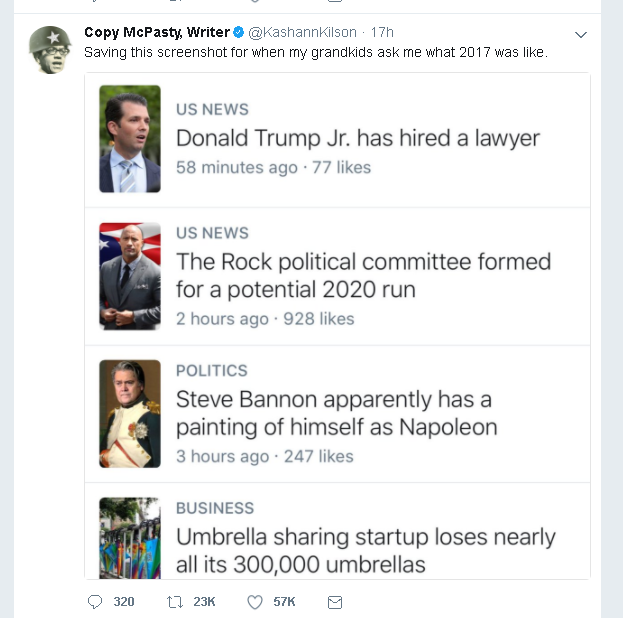Open the tweet's more options chevron
This screenshot has width=623, height=618.
click(581, 35)
